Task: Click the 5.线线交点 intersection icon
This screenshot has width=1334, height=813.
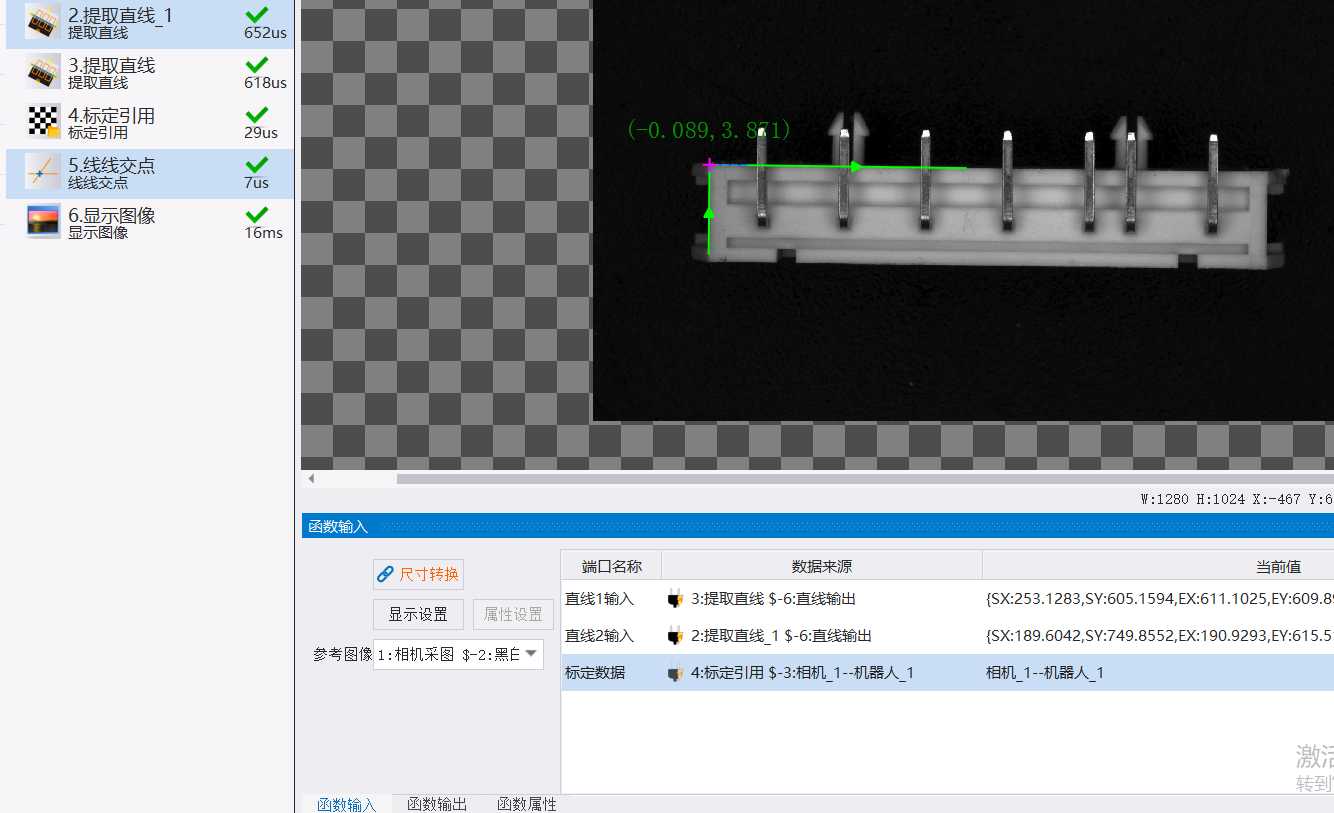Action: click(x=44, y=172)
